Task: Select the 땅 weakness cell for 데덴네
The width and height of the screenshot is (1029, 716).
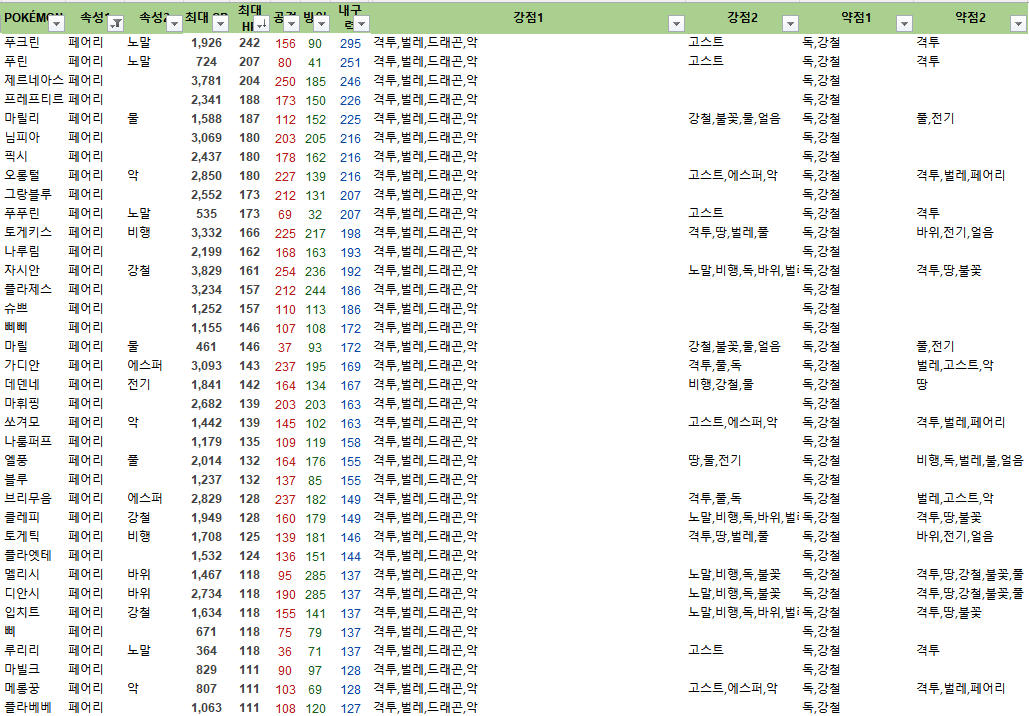Action: pyautogui.click(x=922, y=384)
